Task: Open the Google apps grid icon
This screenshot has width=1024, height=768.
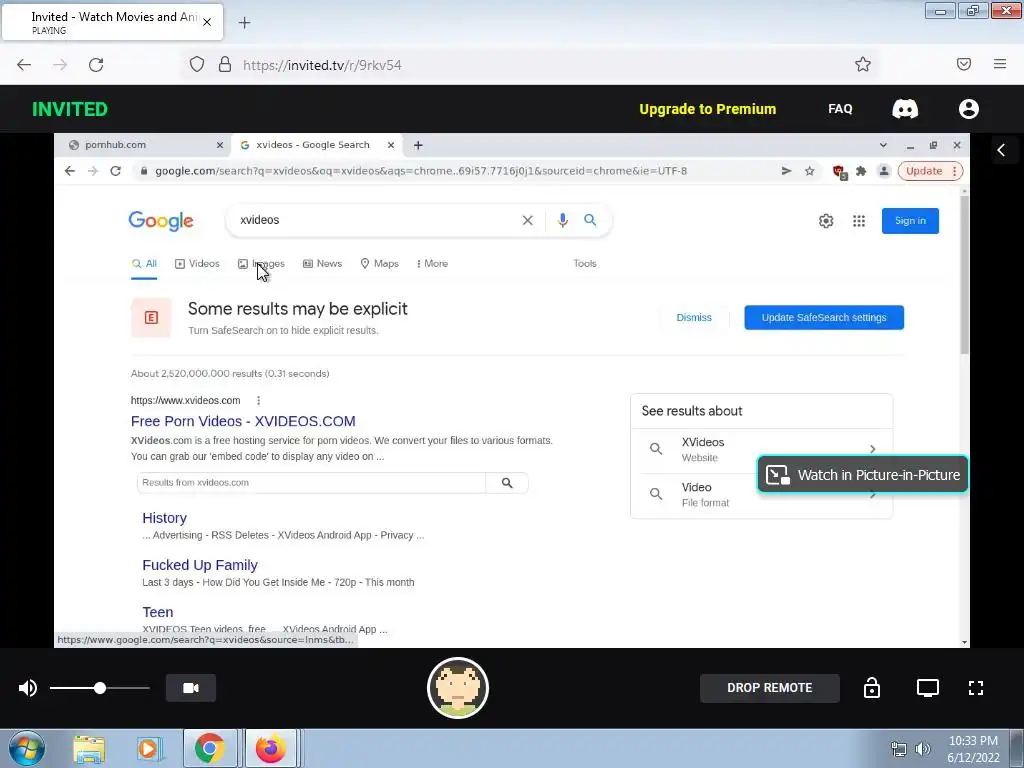Action: click(859, 221)
